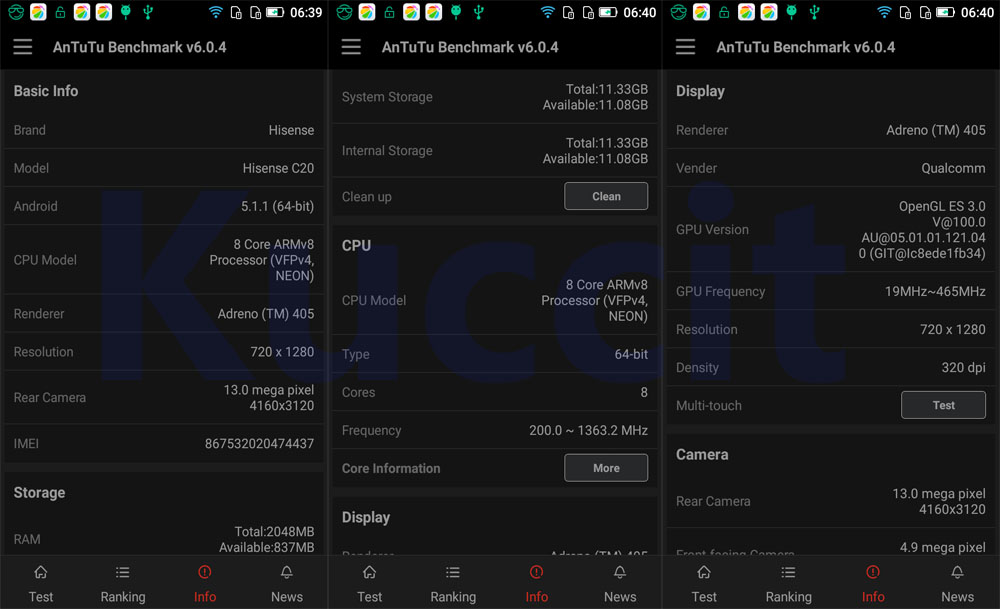The image size is (1000, 609).
Task: Tap the battery icon in the right screen status bar
Action: [946, 13]
